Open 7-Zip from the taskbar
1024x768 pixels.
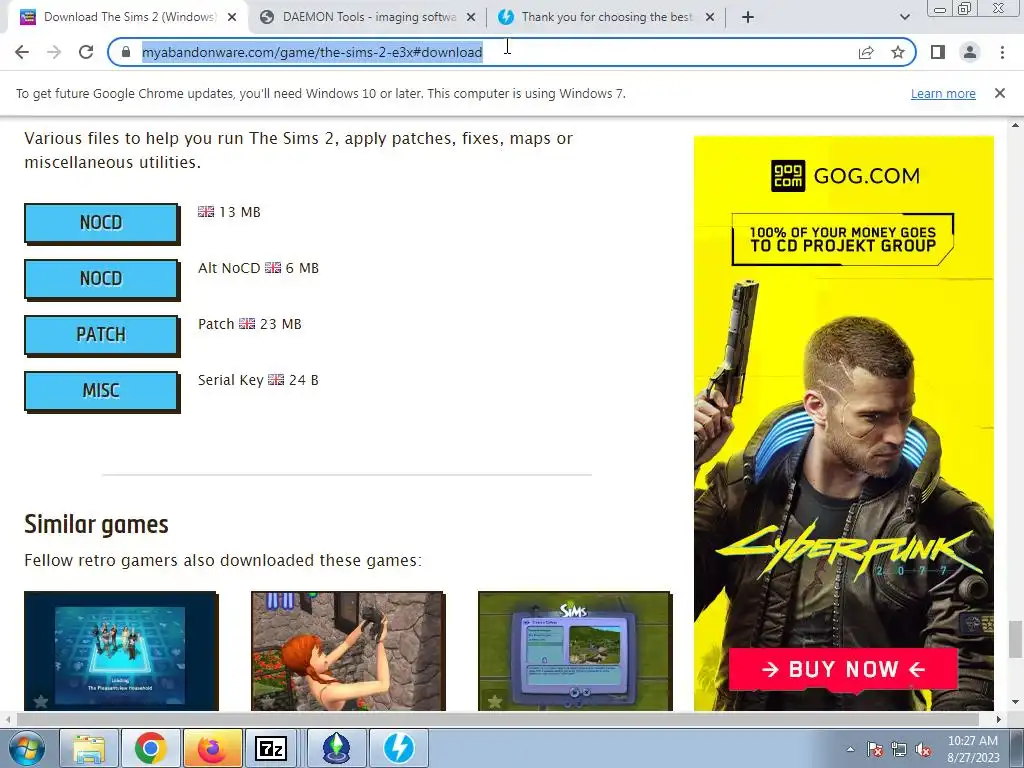click(x=271, y=748)
